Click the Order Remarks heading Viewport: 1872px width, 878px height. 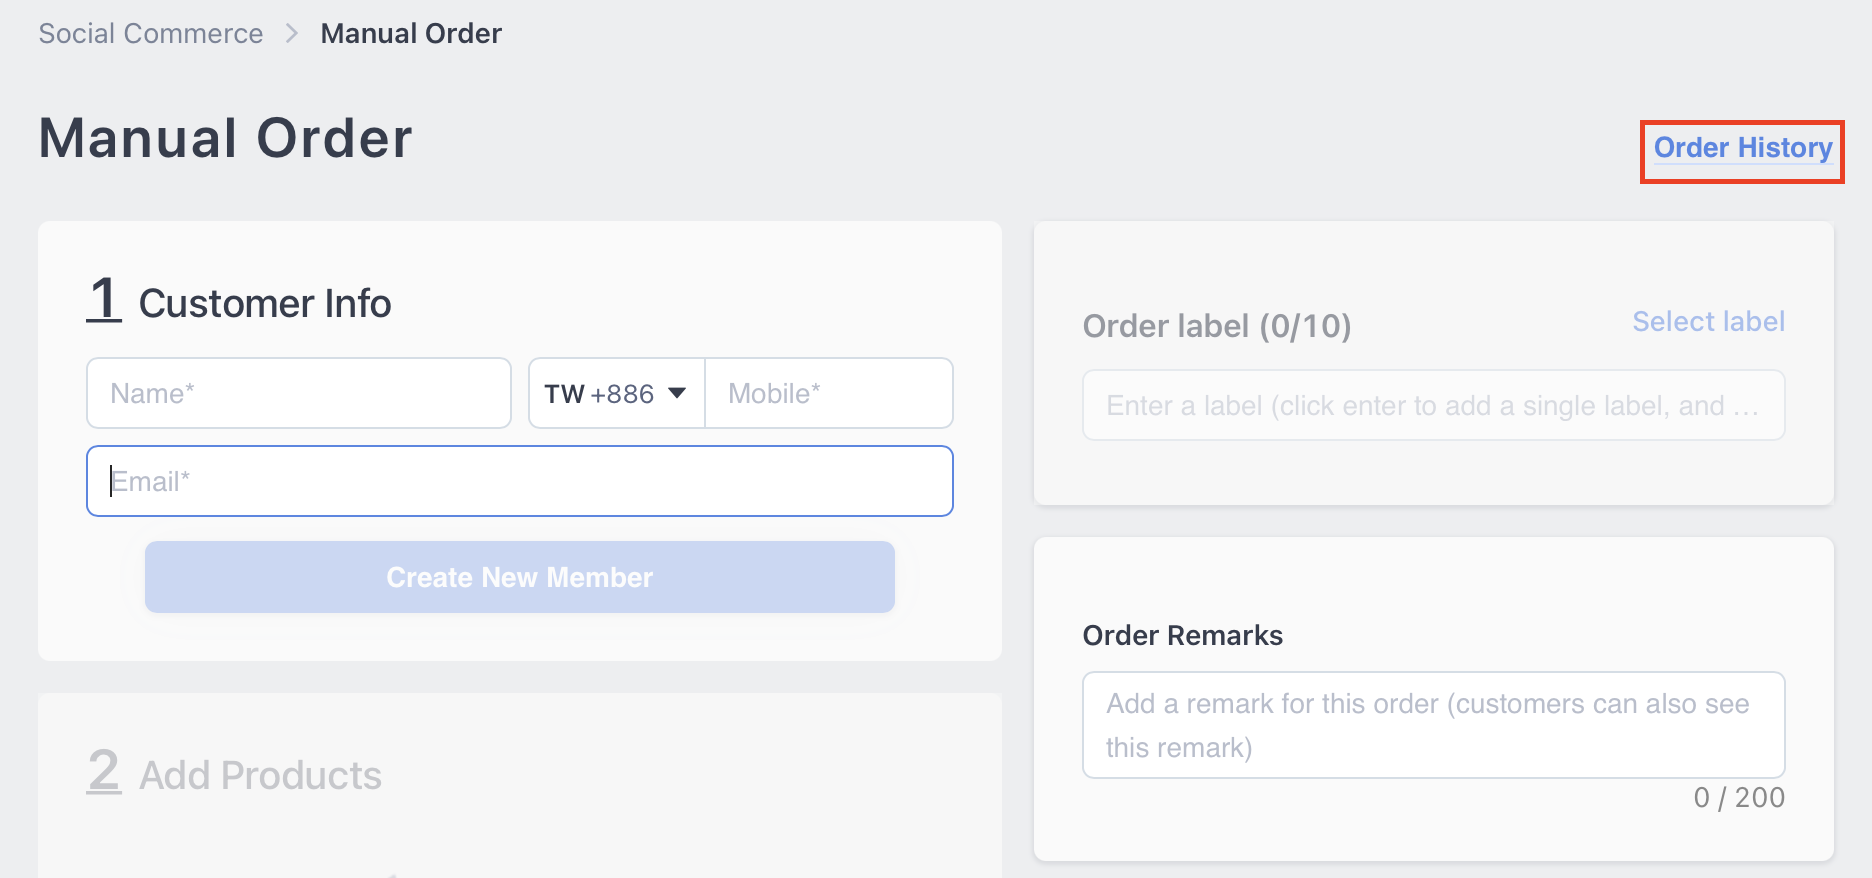click(x=1183, y=636)
